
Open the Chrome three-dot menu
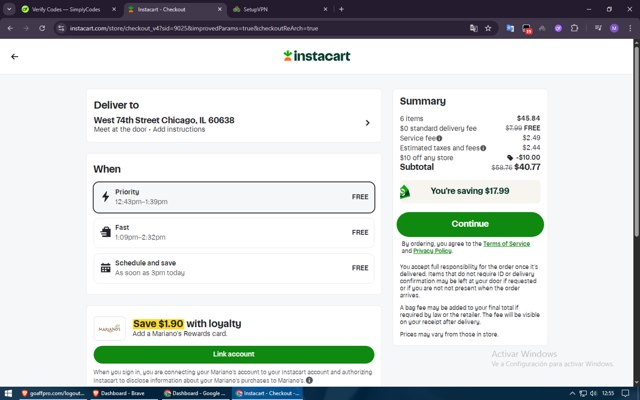[x=630, y=28]
